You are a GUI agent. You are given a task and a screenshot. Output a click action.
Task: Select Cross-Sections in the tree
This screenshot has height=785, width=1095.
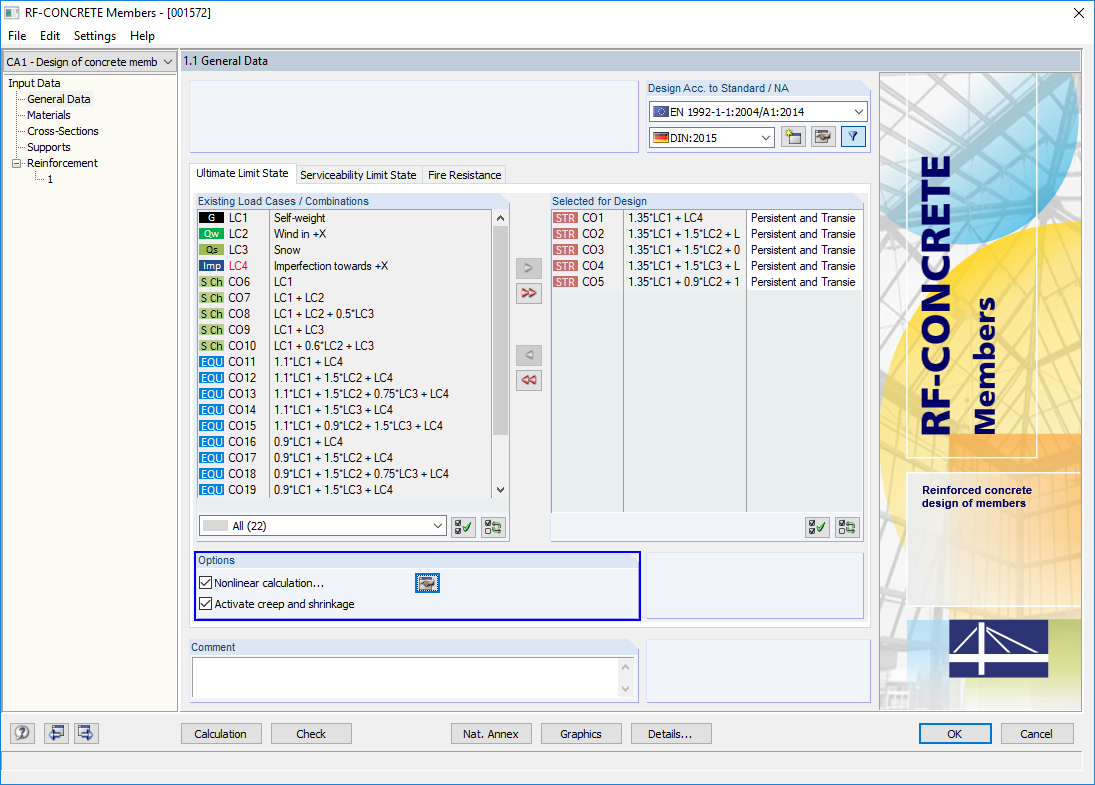[63, 131]
